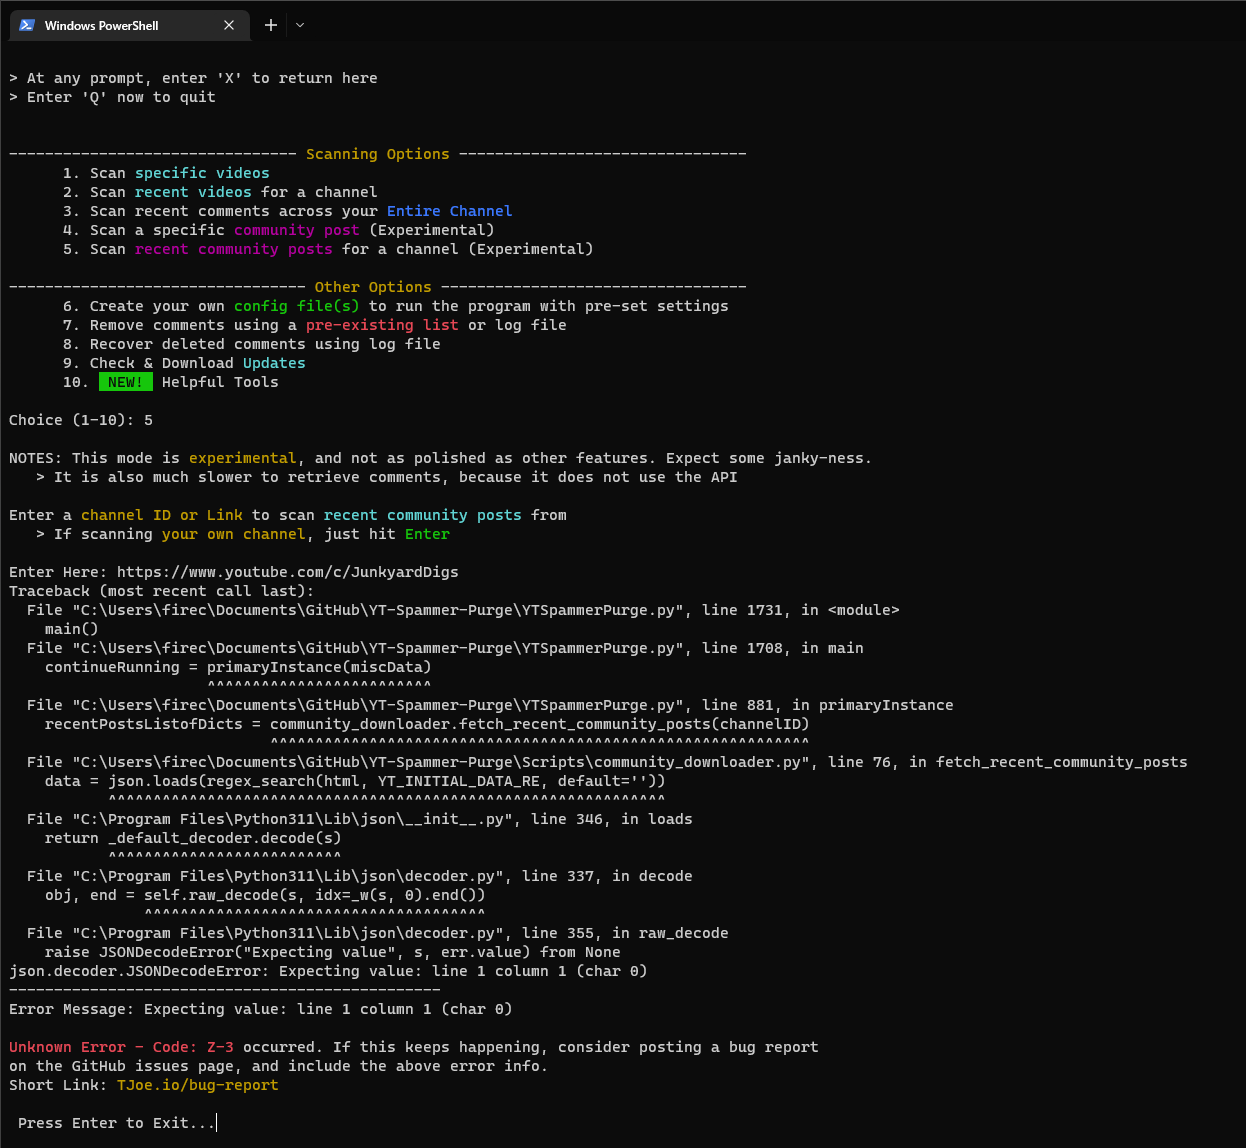This screenshot has height=1148, width=1246.
Task: Open a new terminal tab with the plus icon
Action: pyautogui.click(x=269, y=25)
